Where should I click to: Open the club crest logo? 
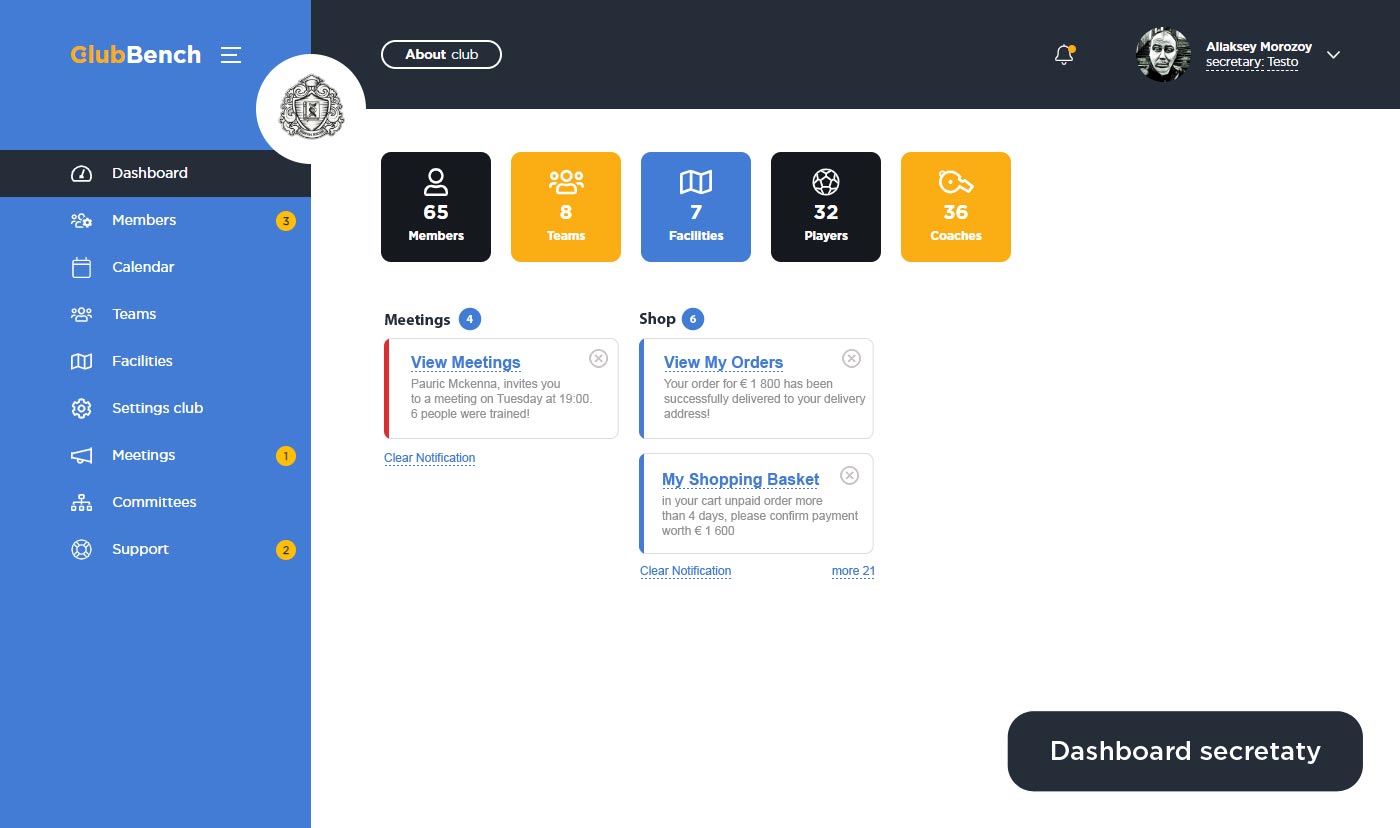(311, 109)
